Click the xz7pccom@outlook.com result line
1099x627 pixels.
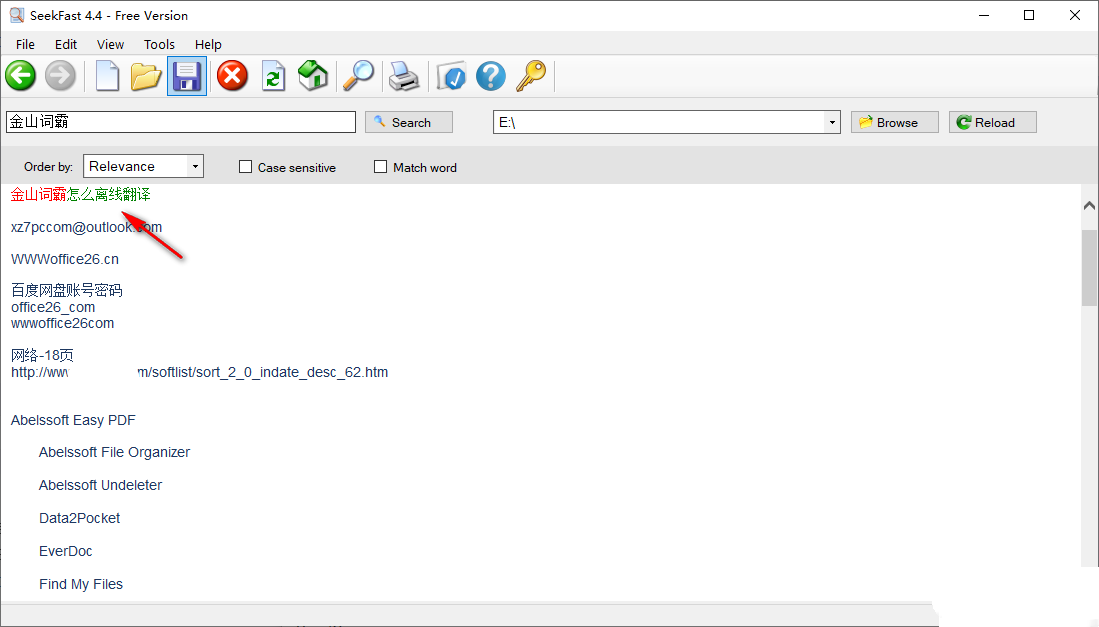pos(86,227)
